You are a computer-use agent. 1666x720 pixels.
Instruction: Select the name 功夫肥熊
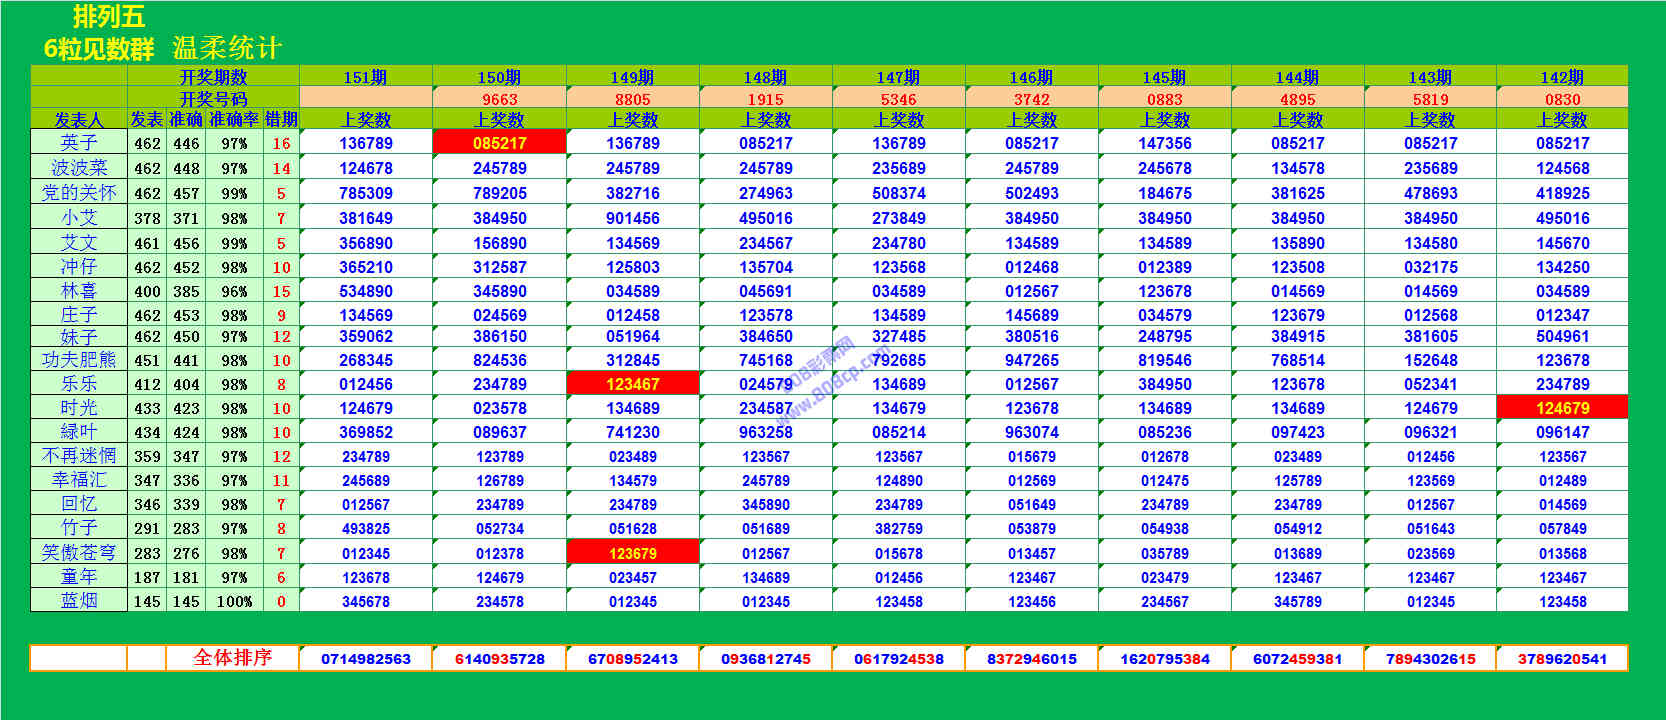click(x=79, y=360)
